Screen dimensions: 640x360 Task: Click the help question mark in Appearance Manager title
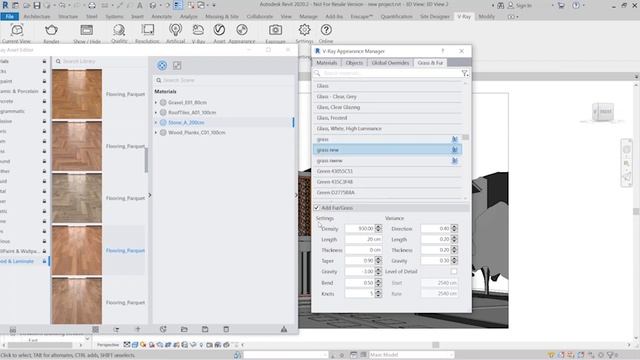tap(443, 51)
